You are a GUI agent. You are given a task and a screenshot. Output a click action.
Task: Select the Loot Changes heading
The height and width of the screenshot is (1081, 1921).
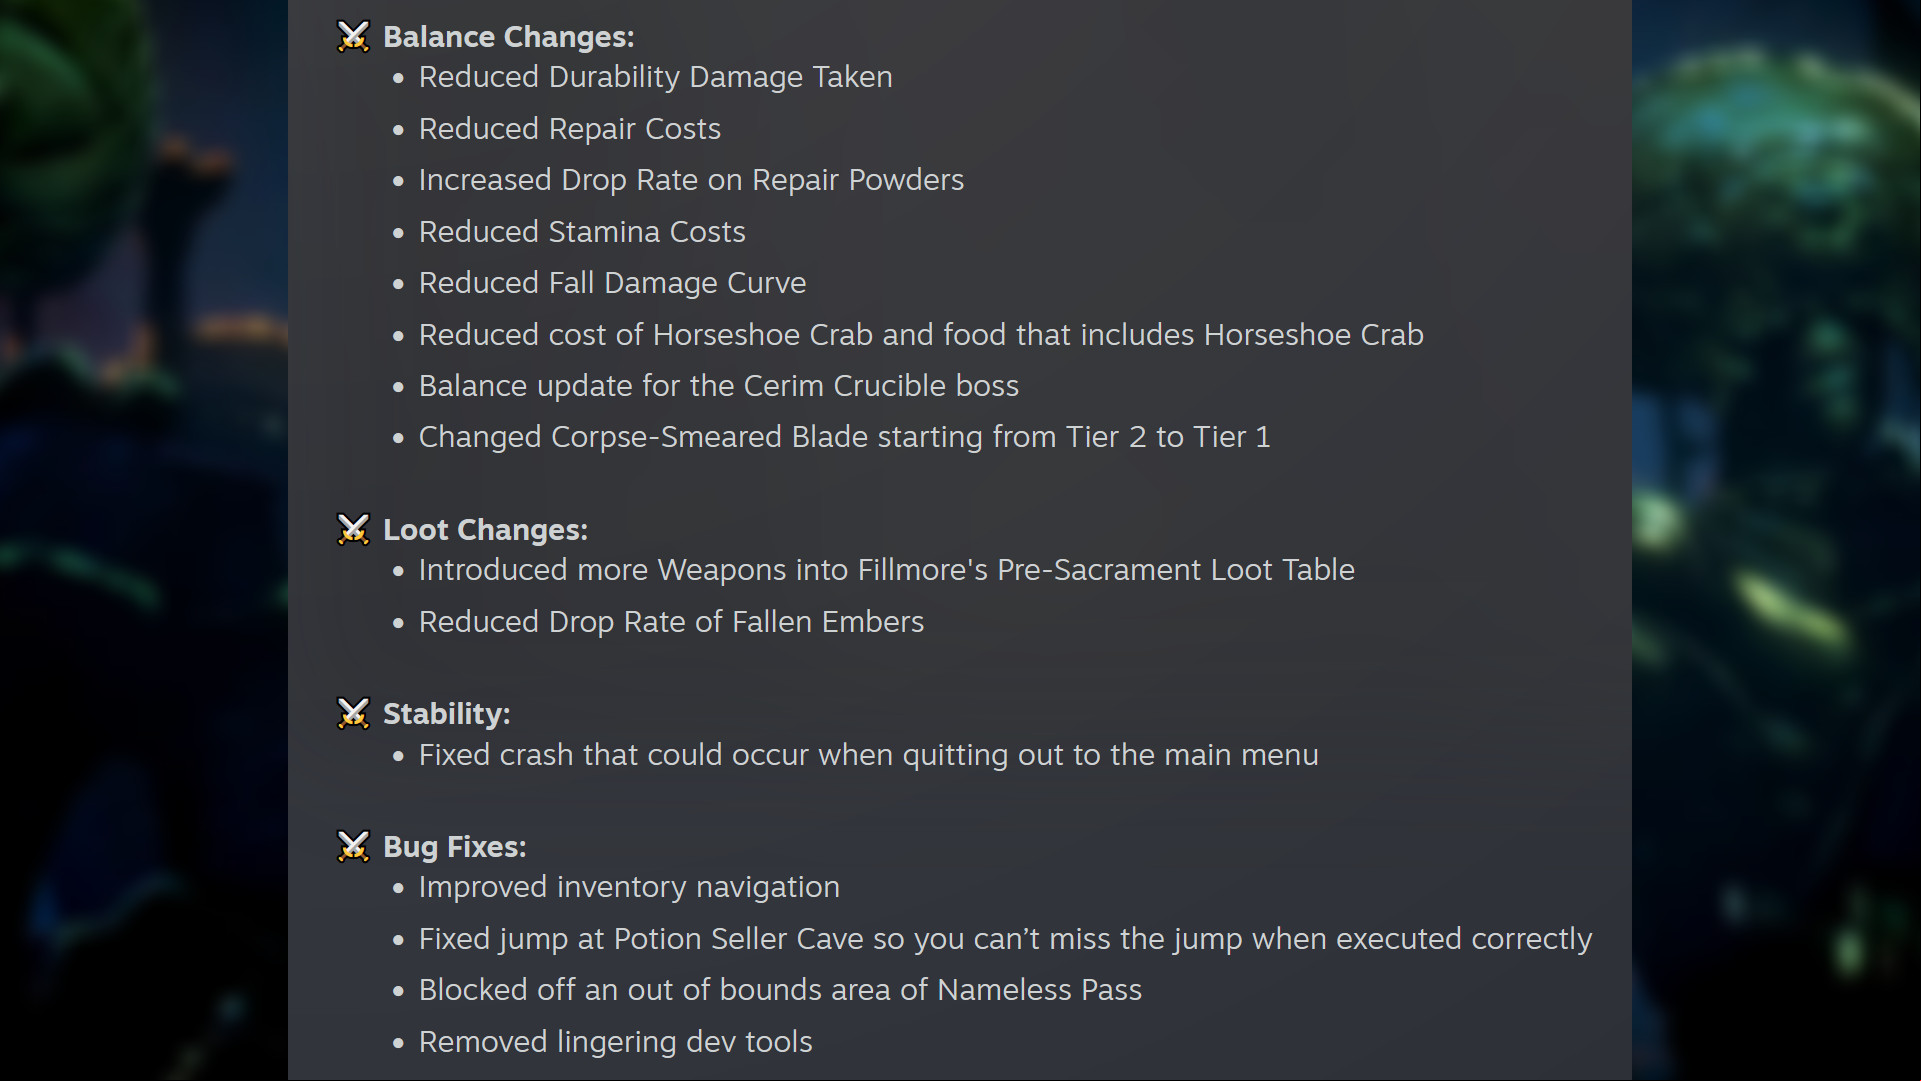[x=485, y=530]
